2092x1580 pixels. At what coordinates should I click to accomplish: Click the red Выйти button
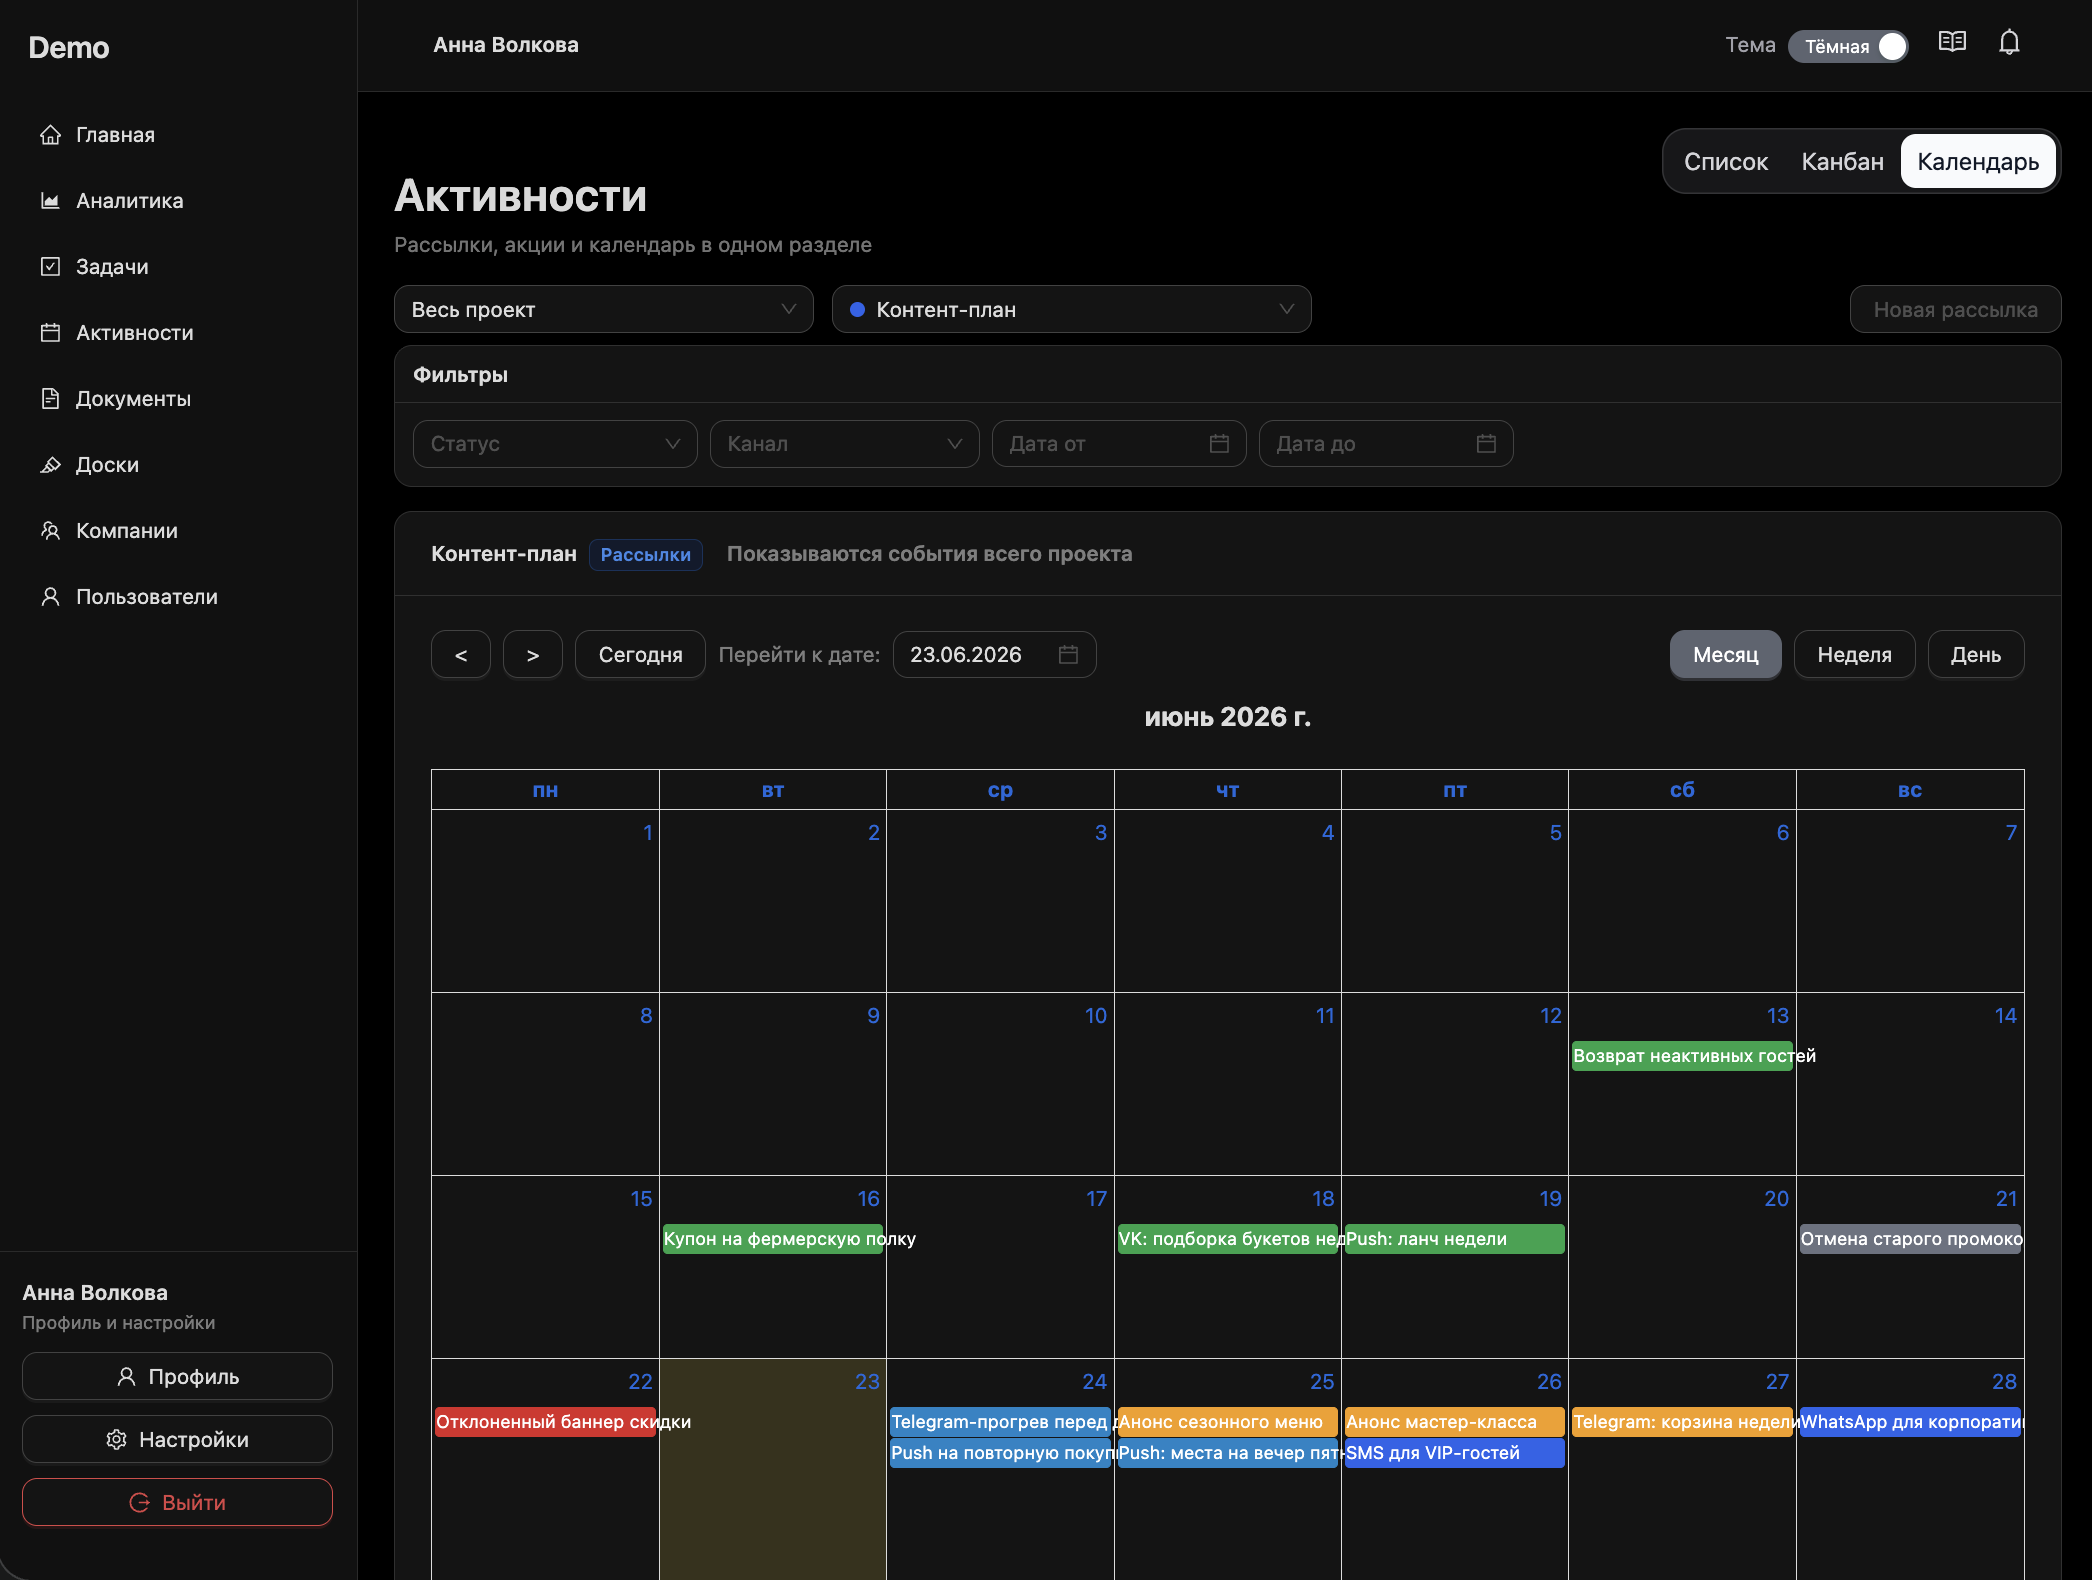click(x=177, y=1502)
